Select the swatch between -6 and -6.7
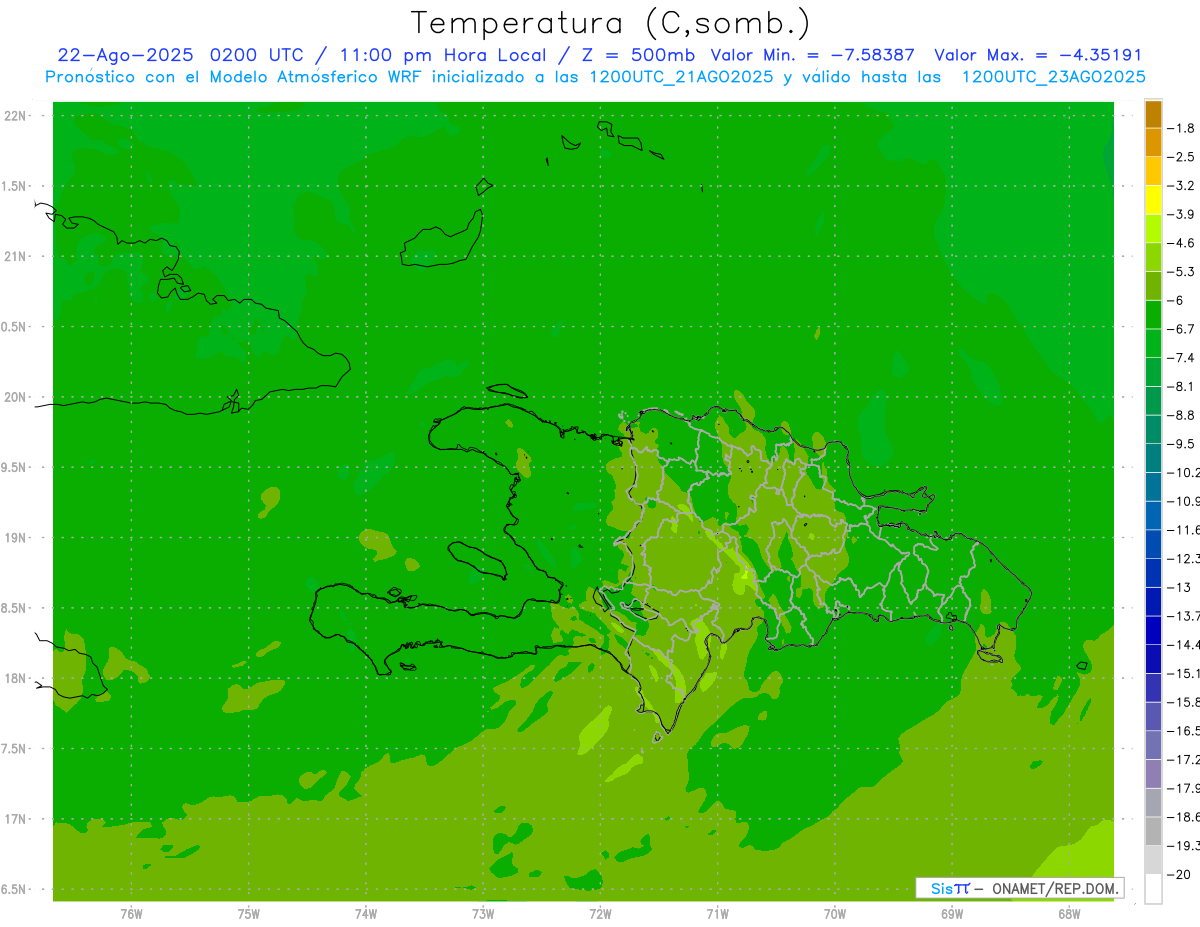Viewport: 1200px width, 927px height. tap(1153, 315)
